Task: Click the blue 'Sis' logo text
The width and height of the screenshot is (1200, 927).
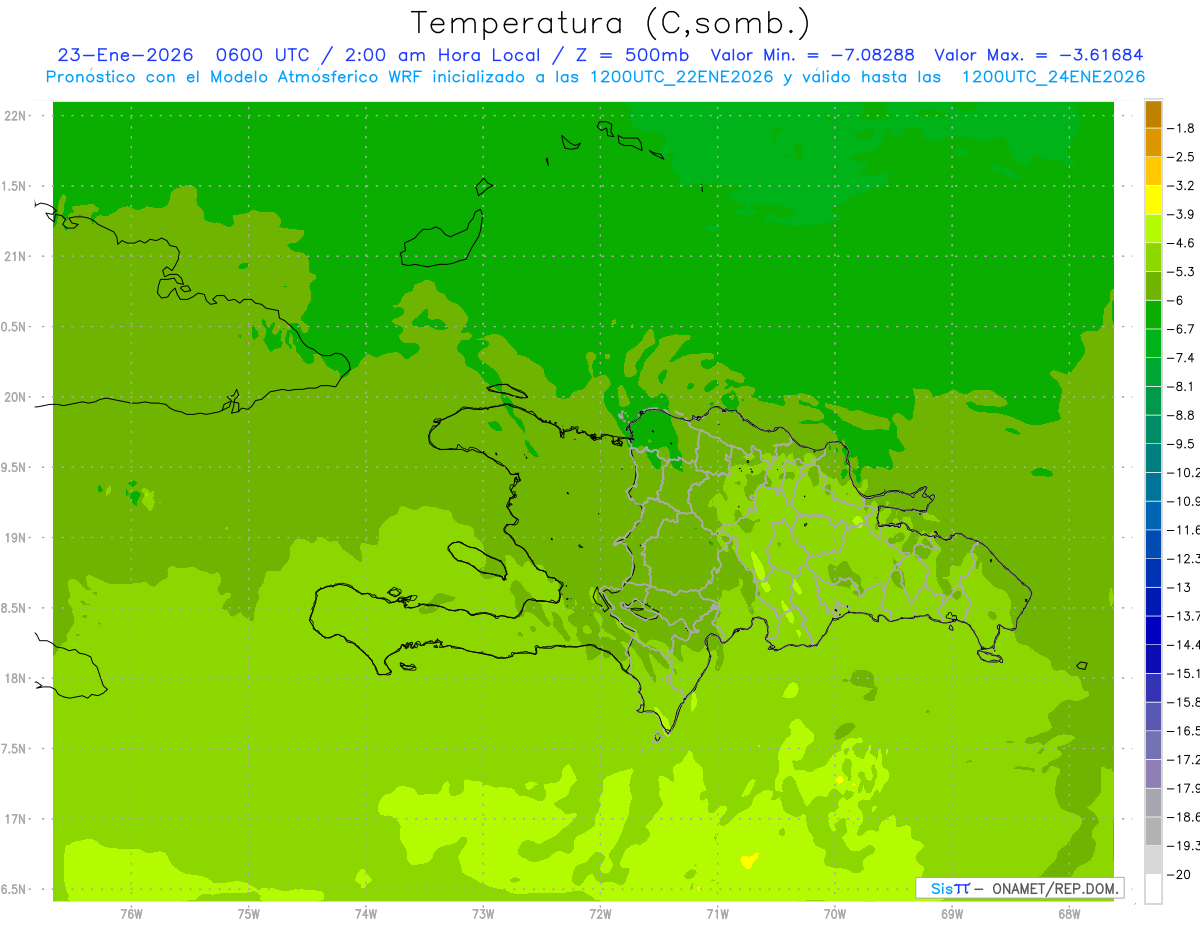Action: 942,888
